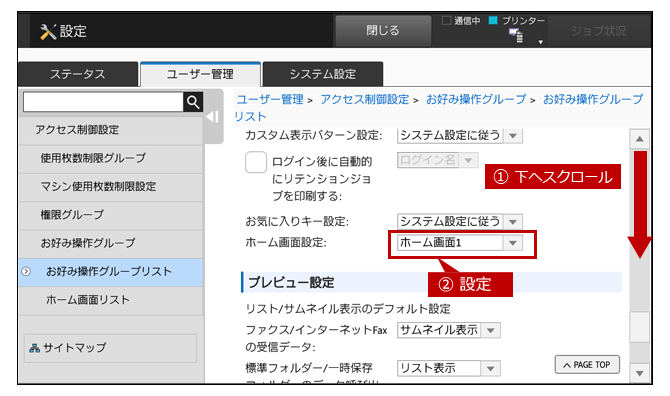Click アクセス制御設定 breadcrumb link
The width and height of the screenshot is (670, 396).
pyautogui.click(x=364, y=100)
